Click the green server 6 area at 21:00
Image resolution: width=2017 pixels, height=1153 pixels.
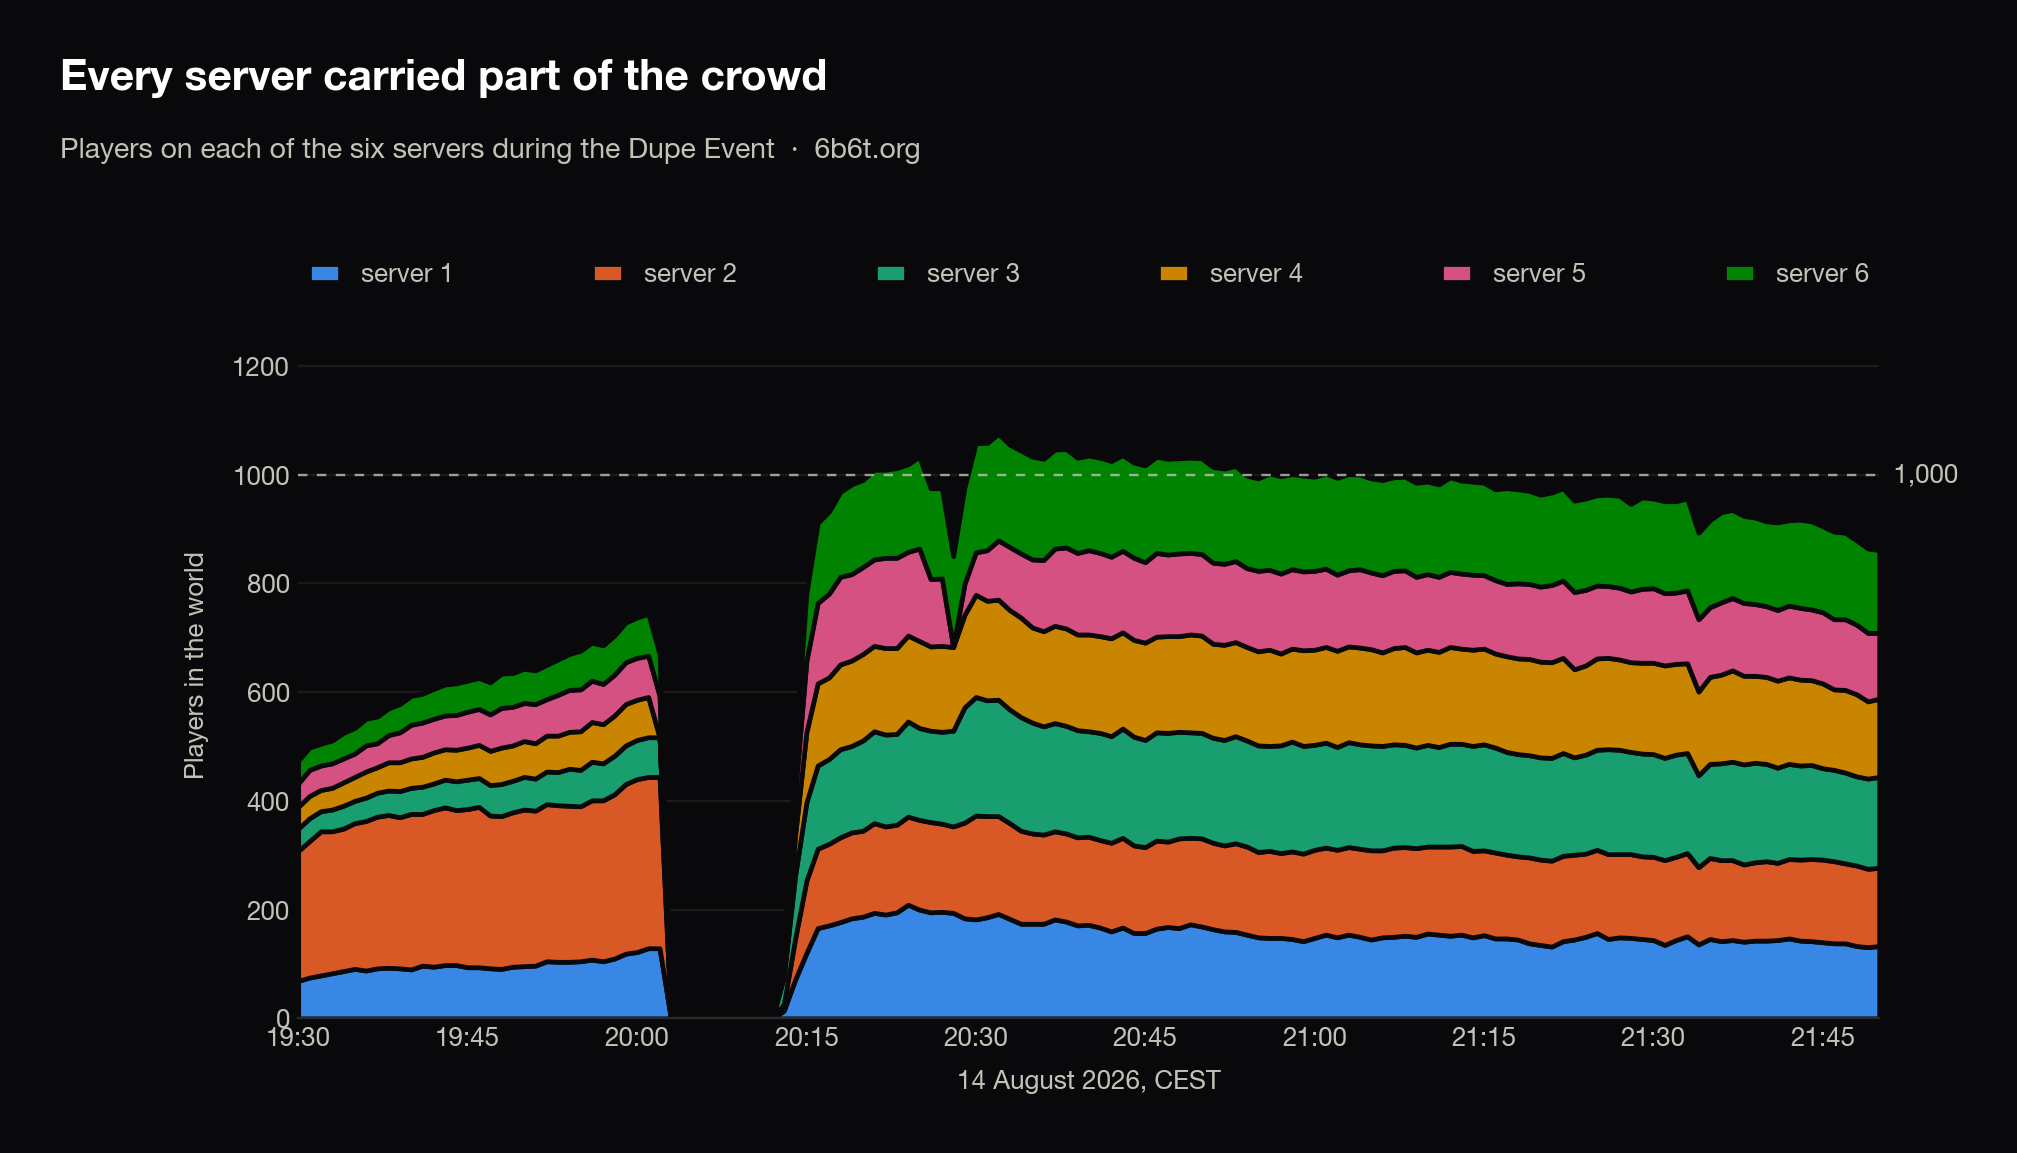pyautogui.click(x=1314, y=525)
